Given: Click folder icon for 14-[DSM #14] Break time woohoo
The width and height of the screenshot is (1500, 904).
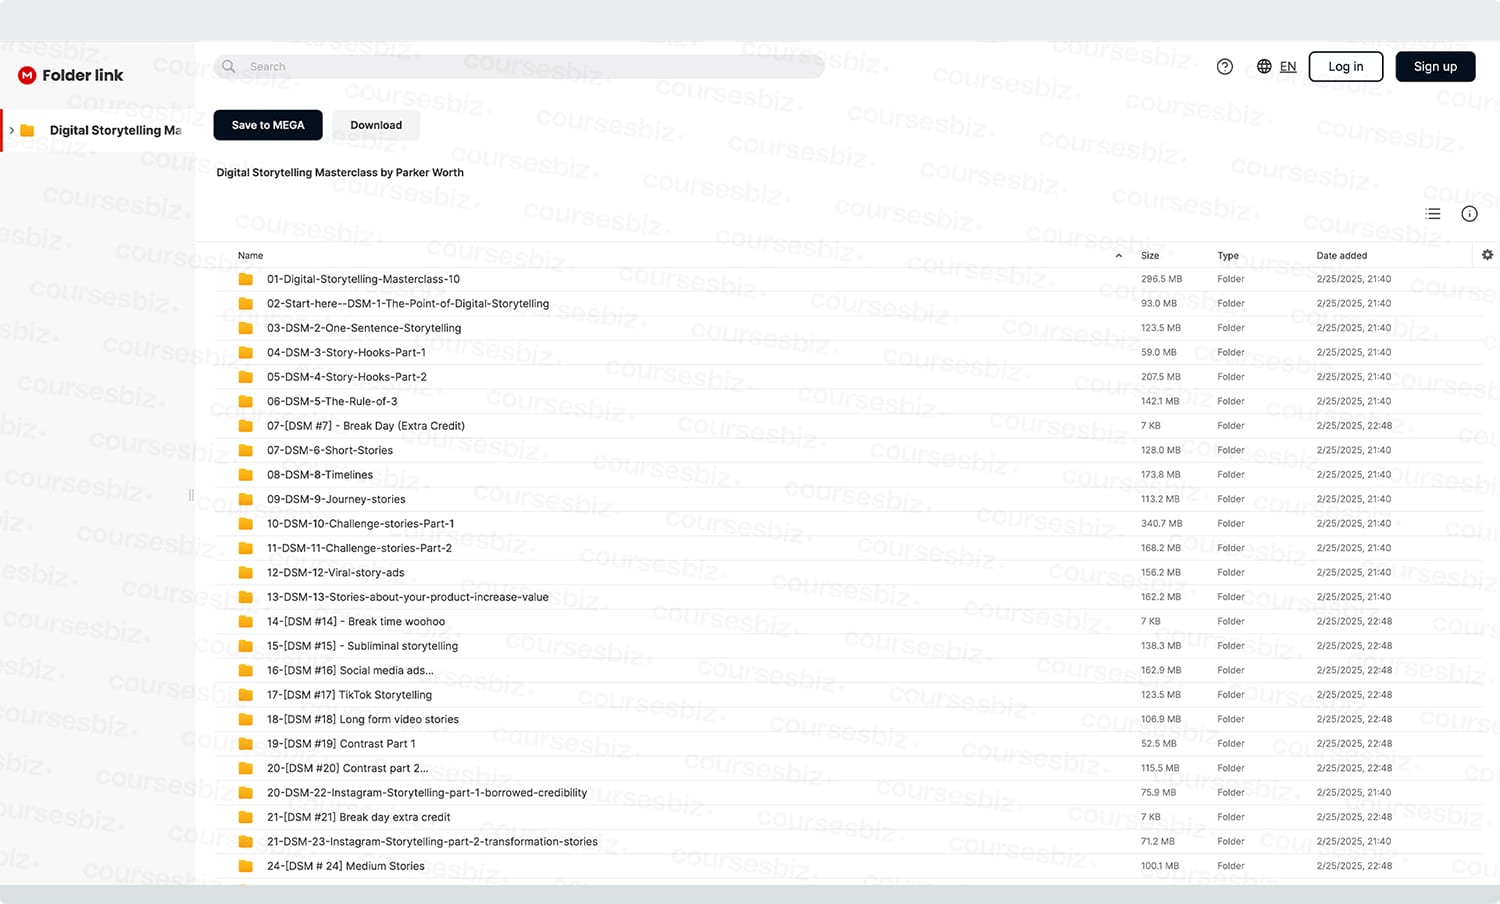Looking at the screenshot, I should 245,621.
